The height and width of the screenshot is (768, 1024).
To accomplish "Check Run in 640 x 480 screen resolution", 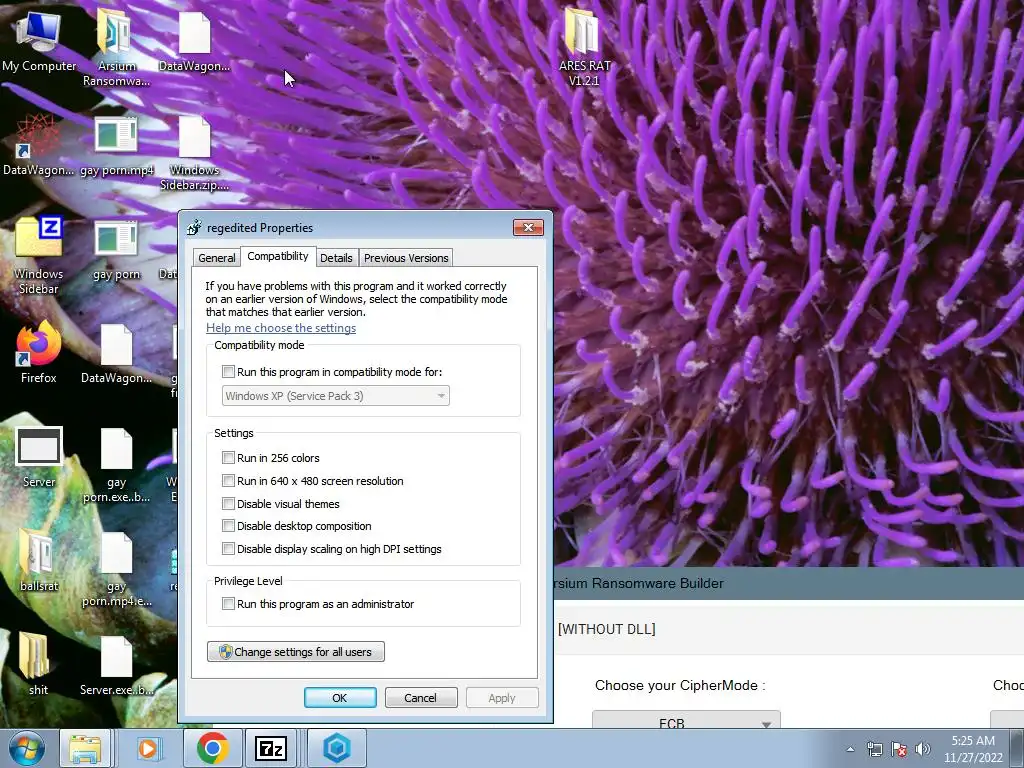I will 228,481.
